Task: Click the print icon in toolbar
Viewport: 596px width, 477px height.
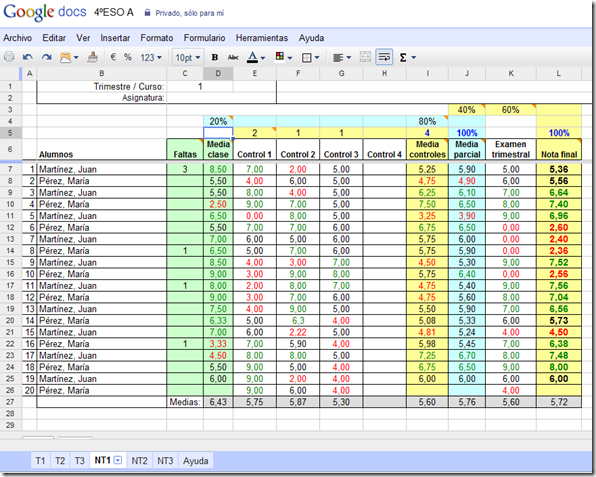Action: pyautogui.click(x=9, y=57)
